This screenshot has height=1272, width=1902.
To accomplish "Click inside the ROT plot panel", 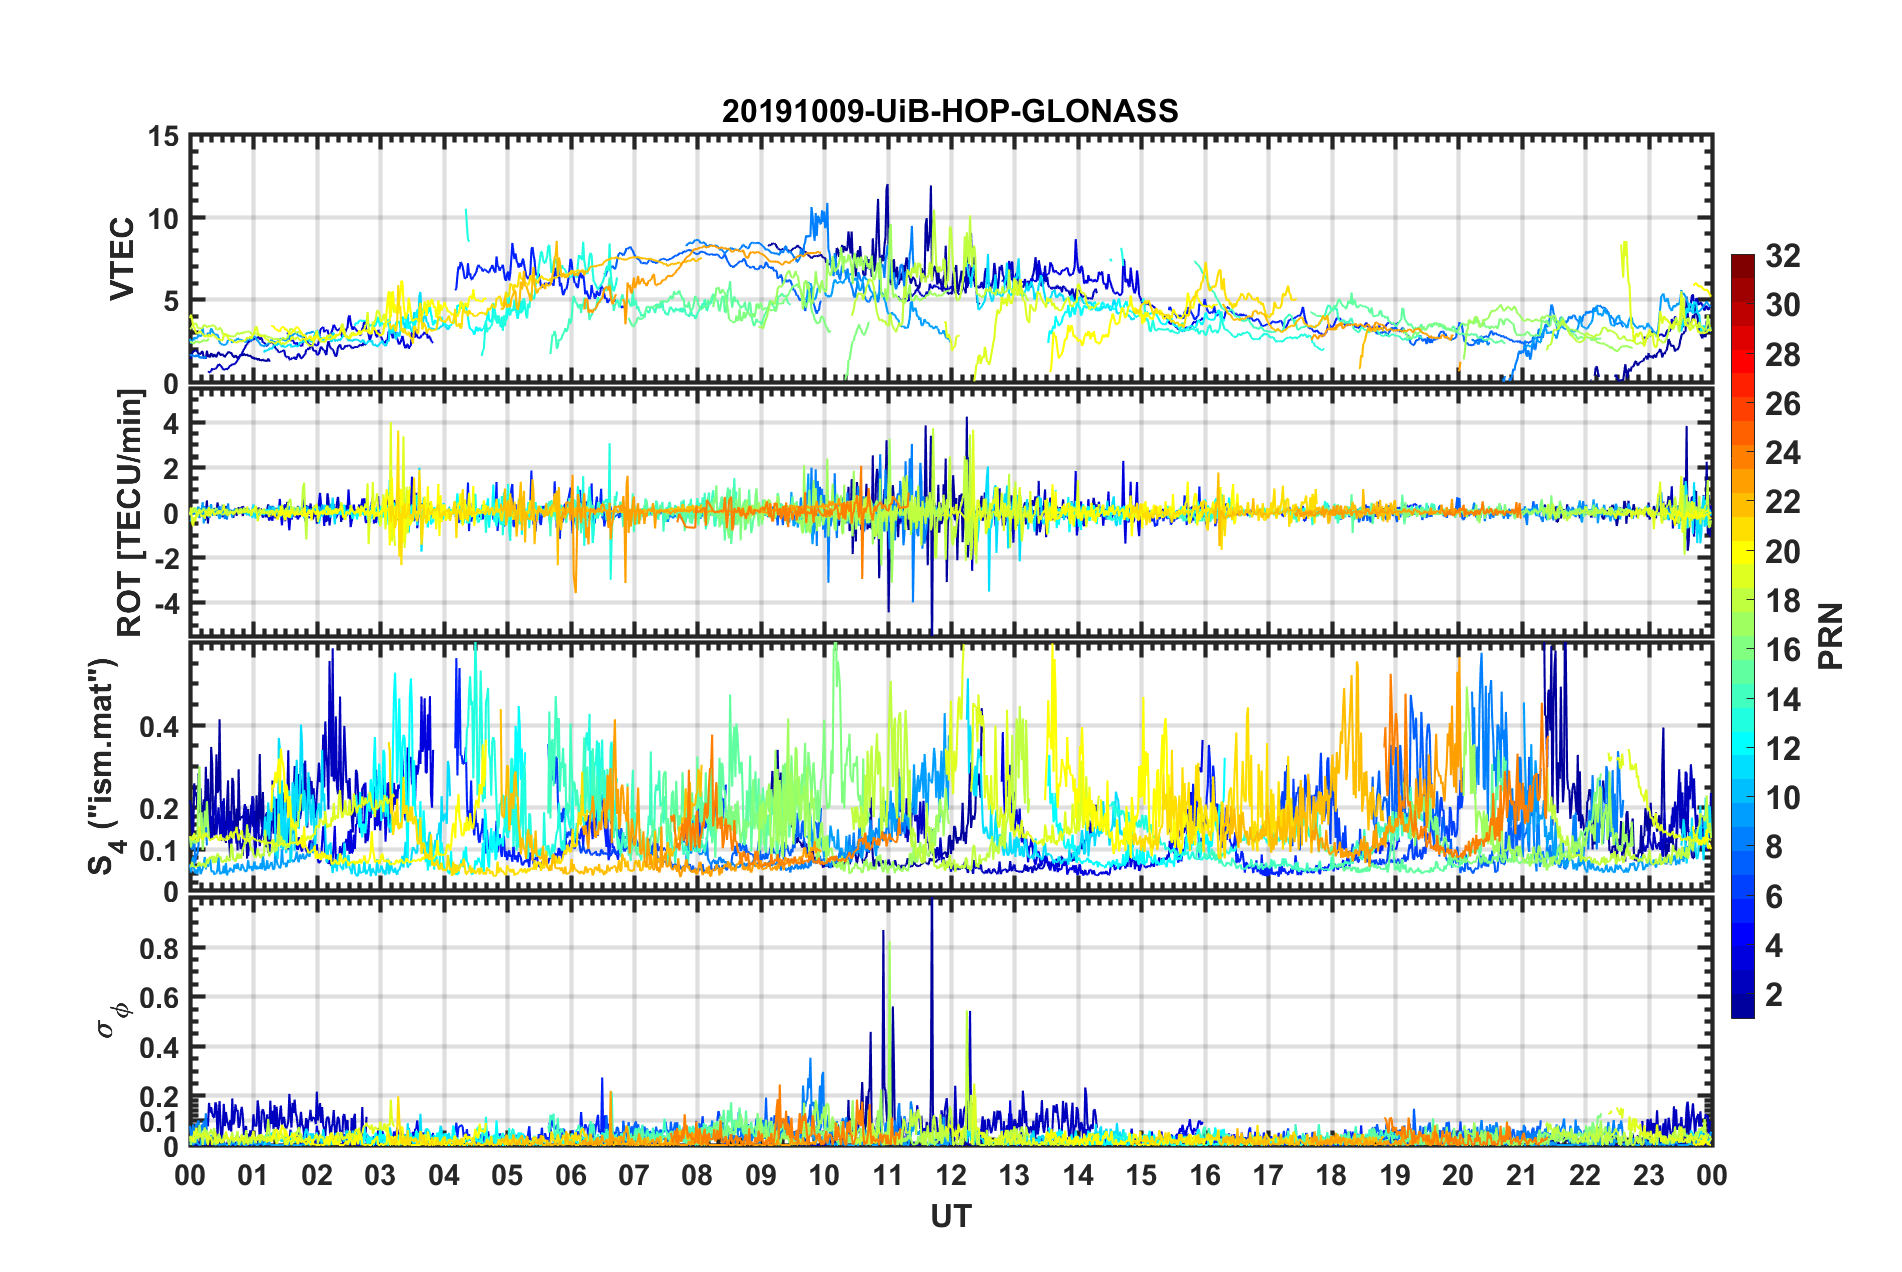I will coord(951,512).
